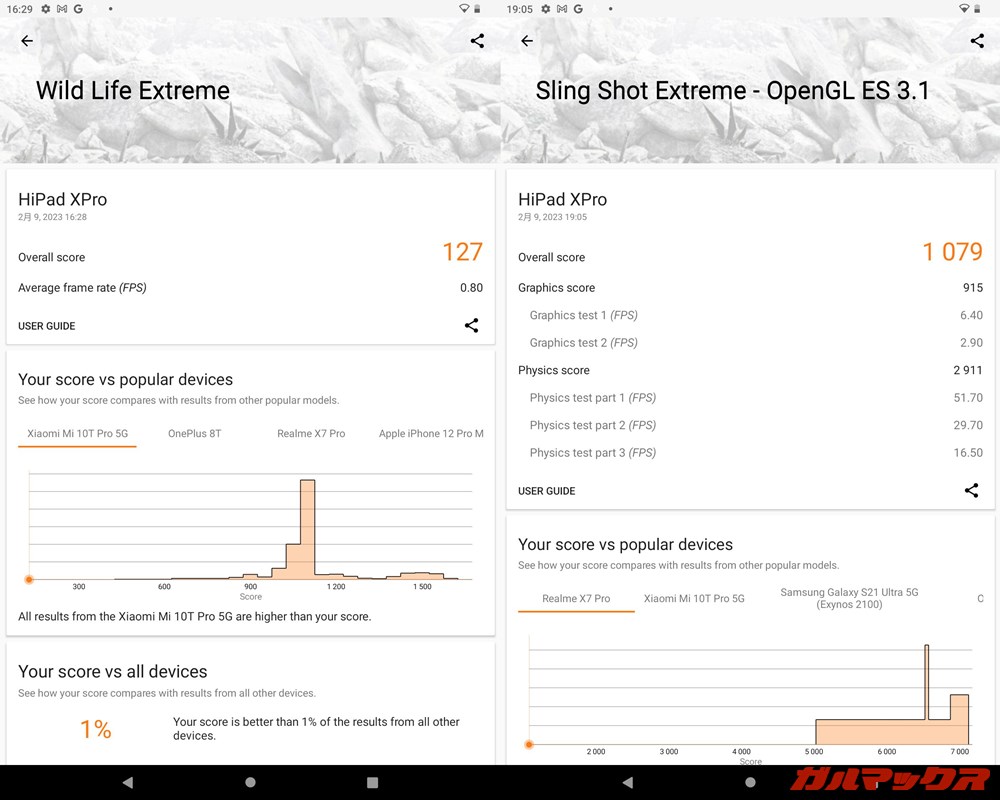
Task: Tap back arrow on Sling Shot Extreme screen
Action: [527, 41]
